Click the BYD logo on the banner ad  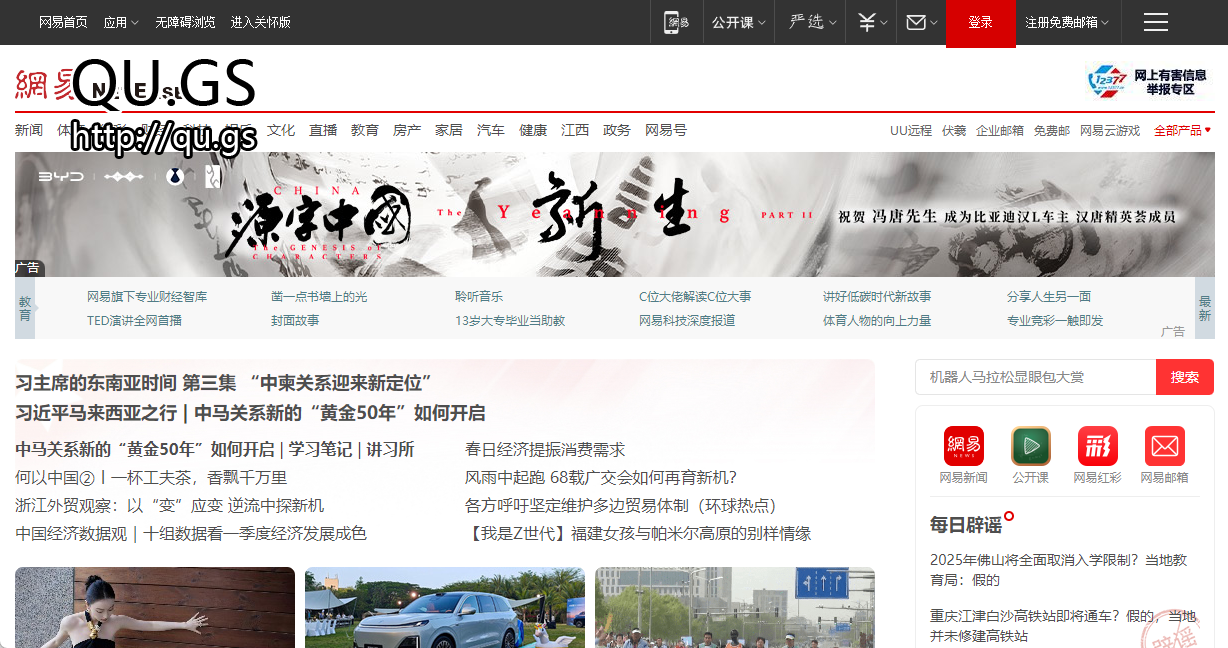61,176
